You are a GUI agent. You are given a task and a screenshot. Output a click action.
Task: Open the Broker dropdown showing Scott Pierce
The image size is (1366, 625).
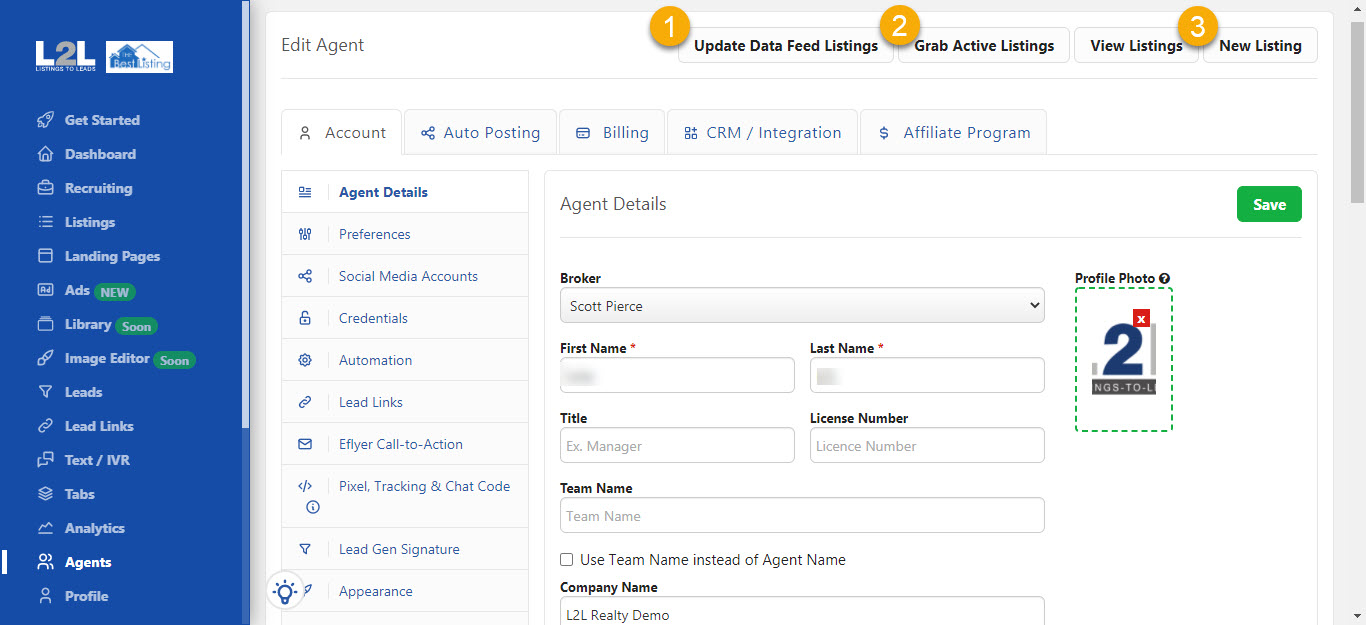click(802, 306)
